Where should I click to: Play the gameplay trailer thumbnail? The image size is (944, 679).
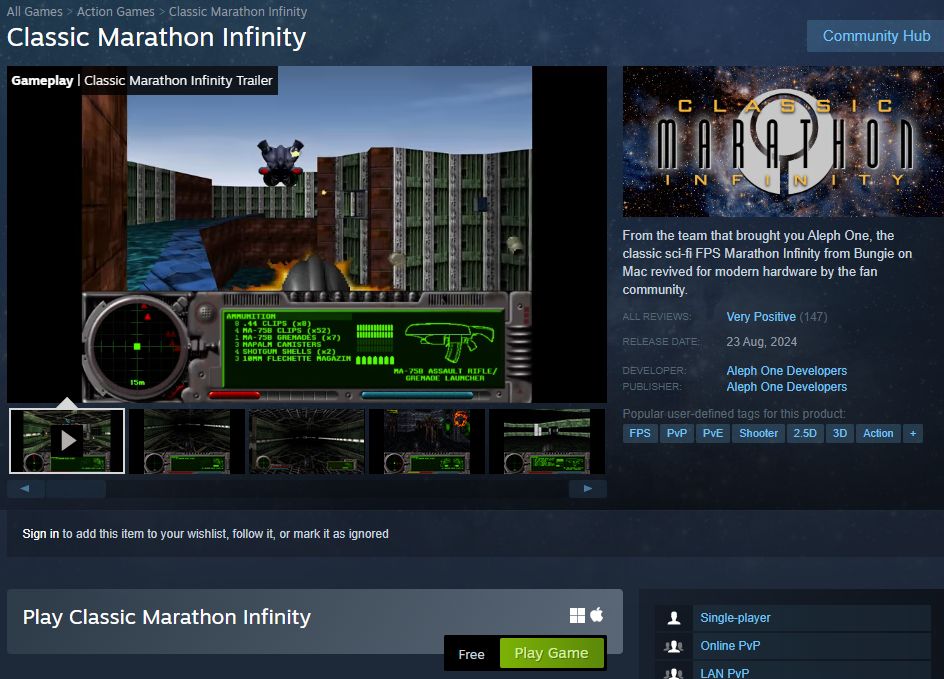click(x=67, y=441)
